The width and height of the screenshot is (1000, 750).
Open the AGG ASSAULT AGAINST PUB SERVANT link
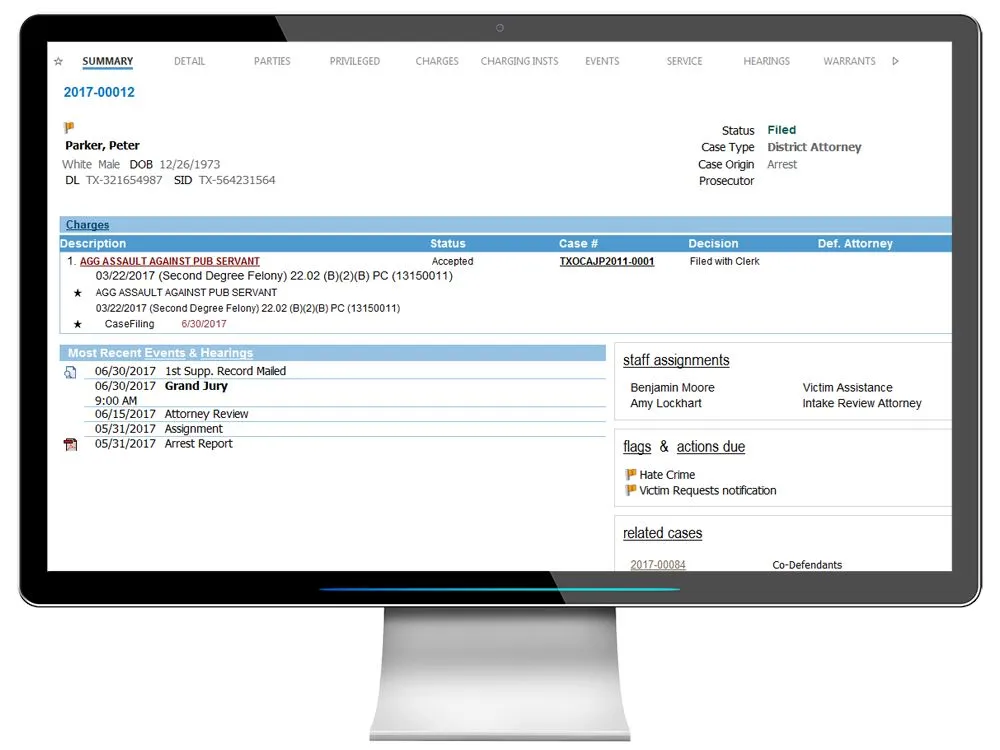tap(170, 262)
